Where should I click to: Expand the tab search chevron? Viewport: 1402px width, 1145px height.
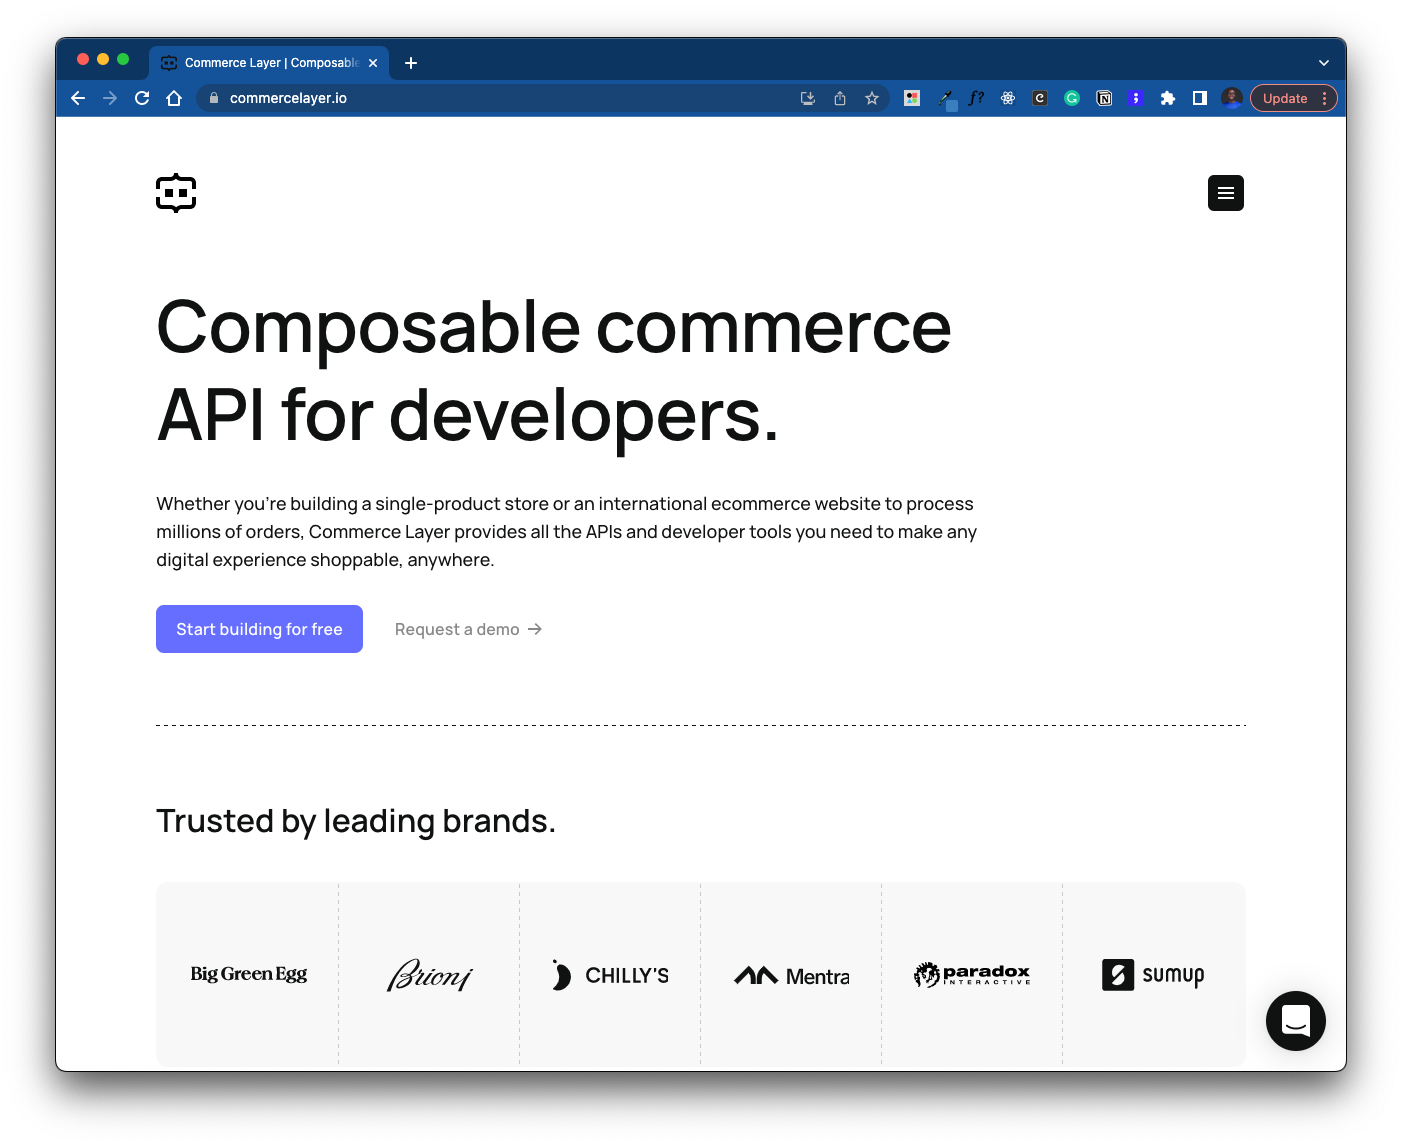[1324, 63]
